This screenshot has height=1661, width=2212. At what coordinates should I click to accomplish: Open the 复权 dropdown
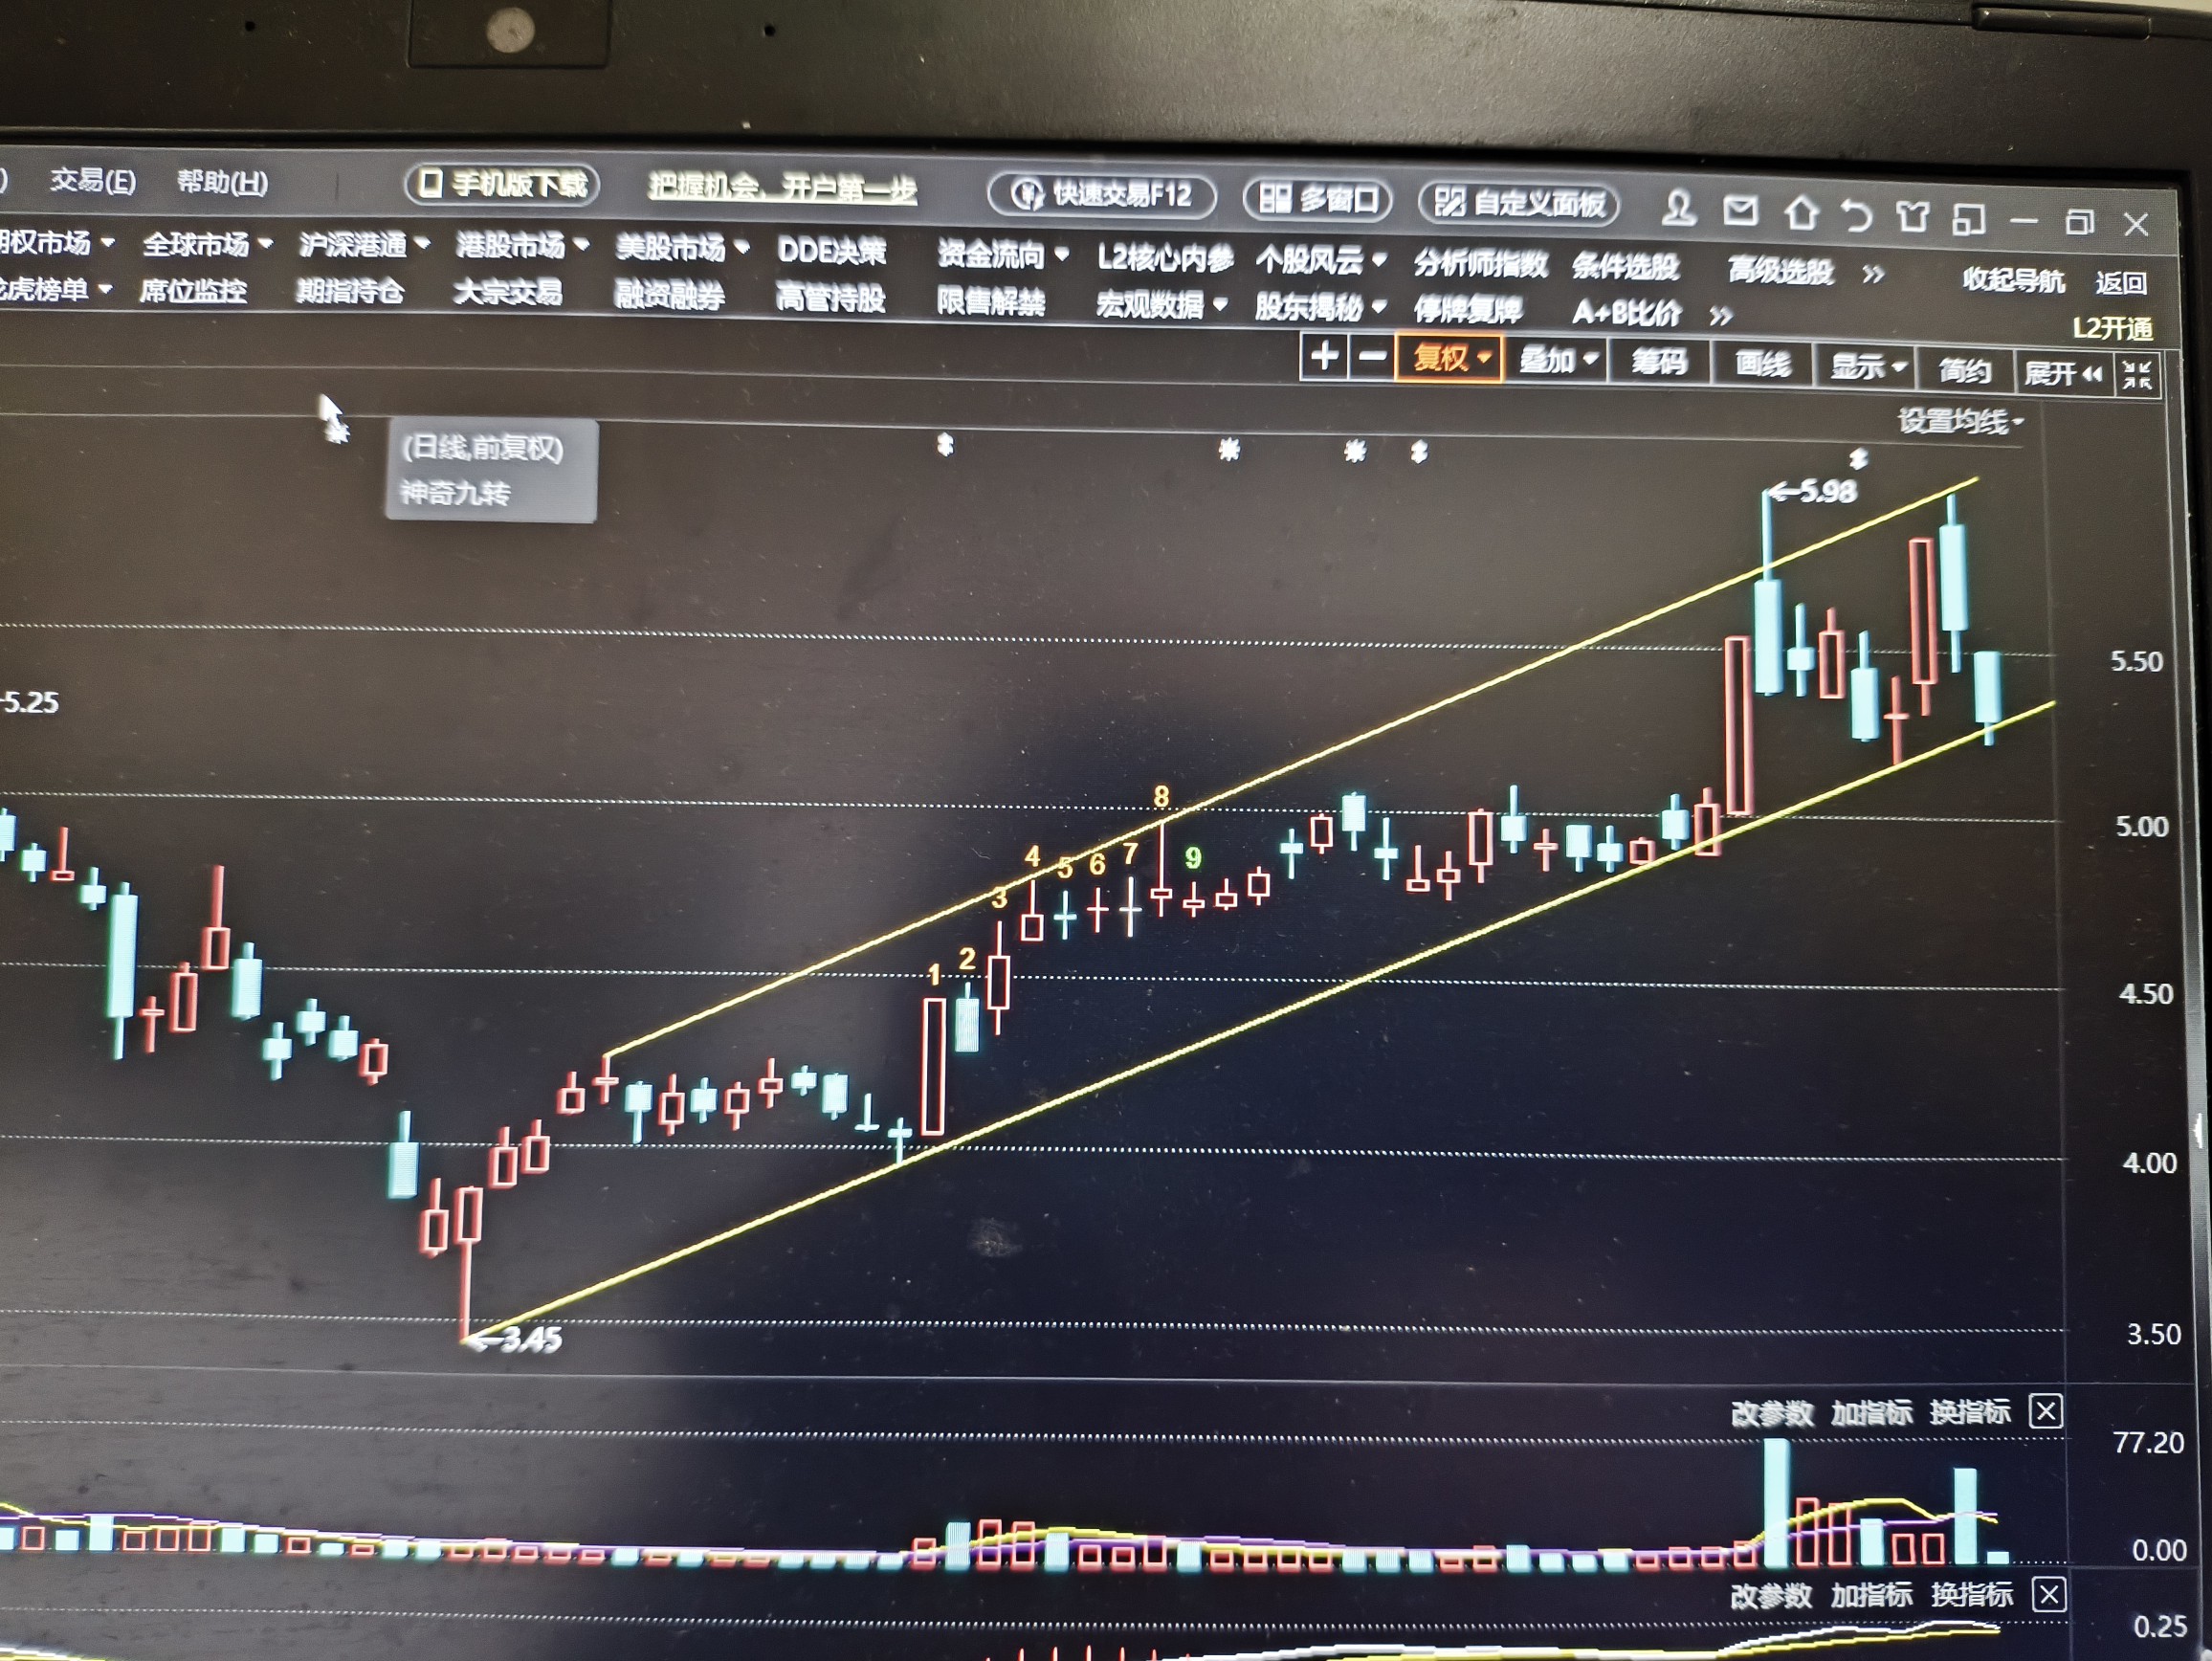[x=1449, y=358]
